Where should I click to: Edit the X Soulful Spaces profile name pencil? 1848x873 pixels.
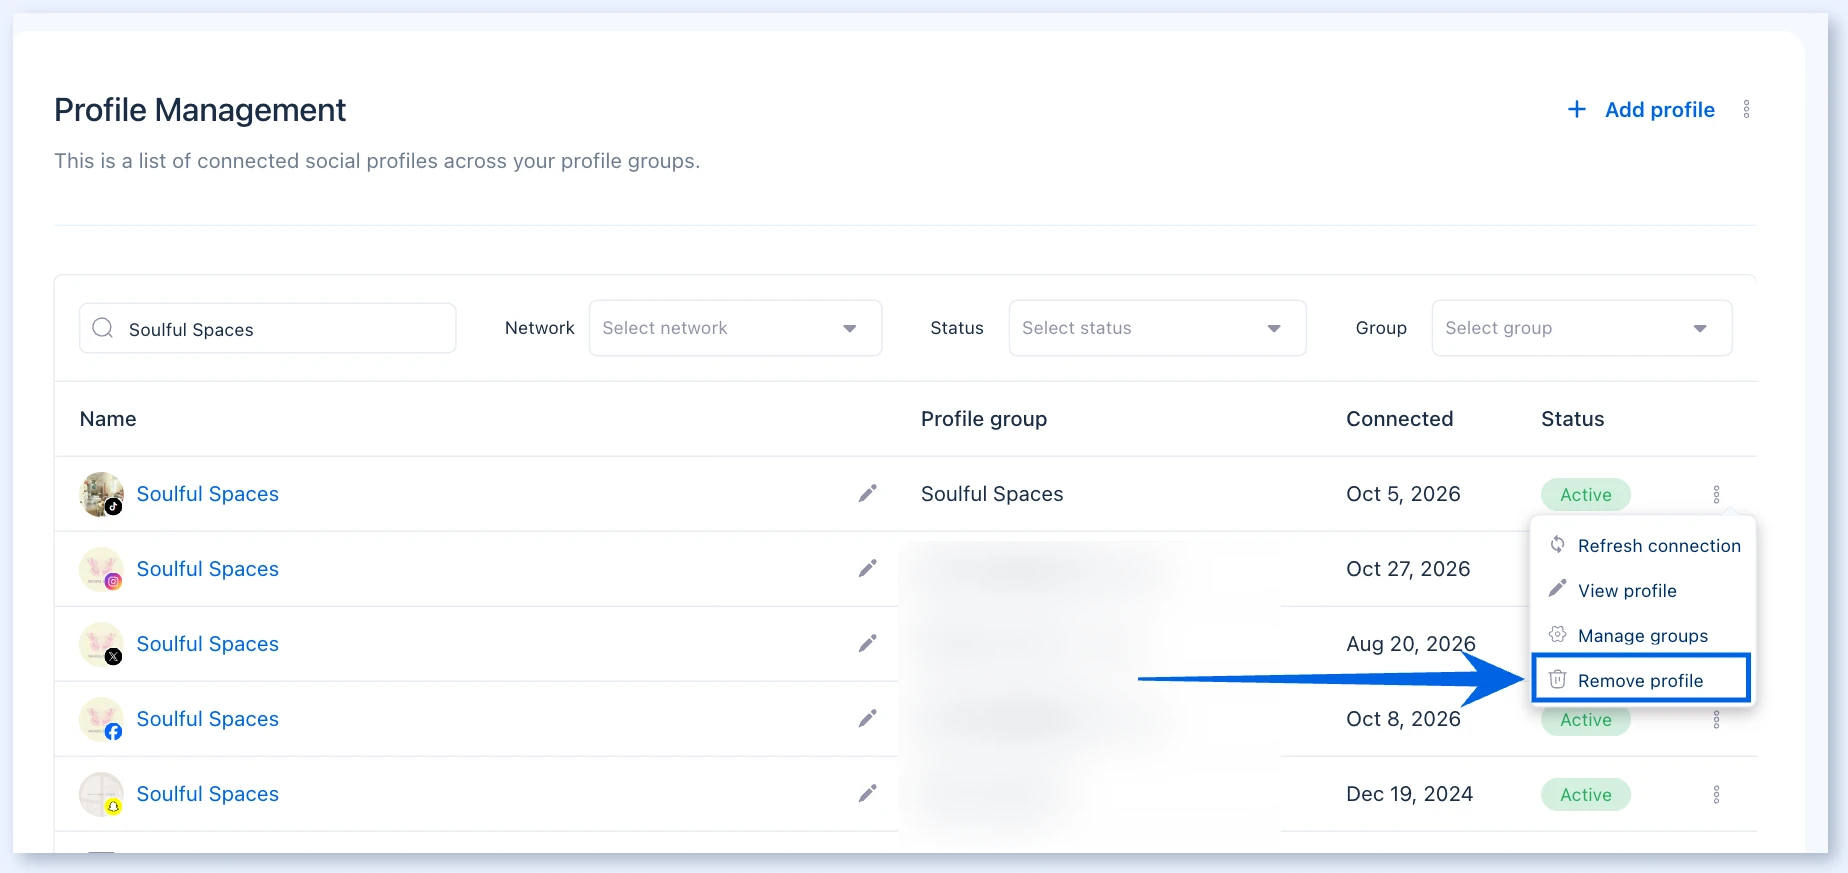tap(867, 643)
